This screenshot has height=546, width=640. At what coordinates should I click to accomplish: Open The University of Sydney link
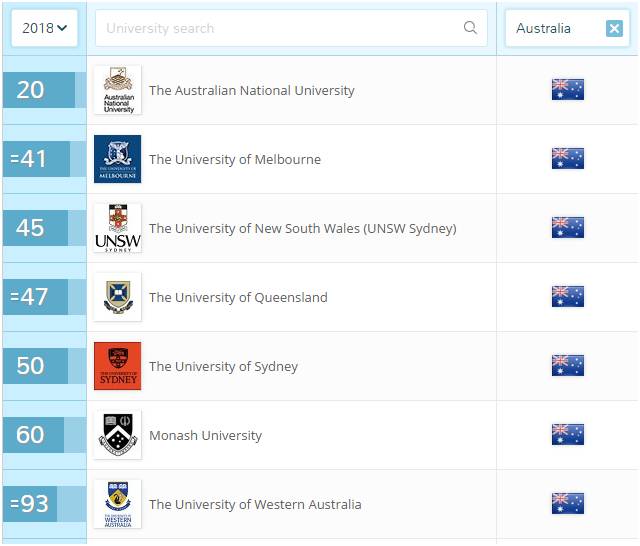[x=223, y=366]
